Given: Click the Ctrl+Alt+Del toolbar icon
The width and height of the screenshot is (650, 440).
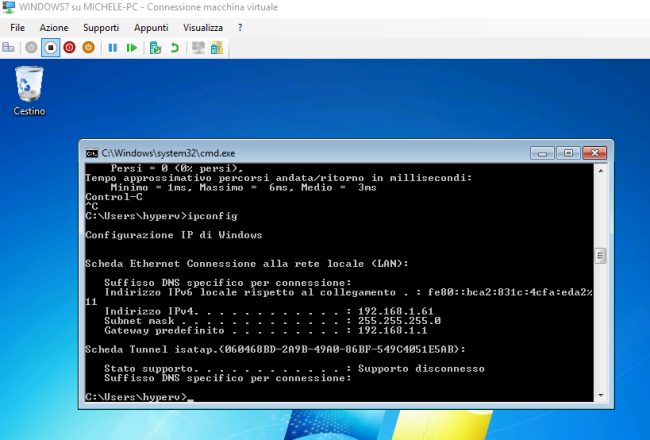Looking at the screenshot, I should pos(9,47).
